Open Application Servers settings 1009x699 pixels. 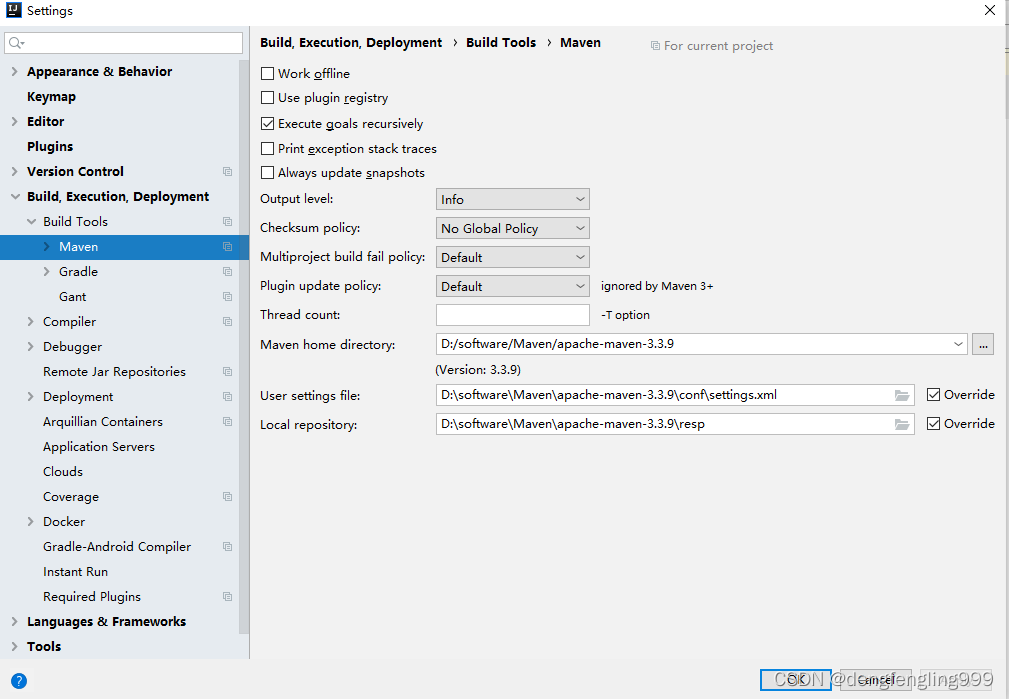point(98,447)
